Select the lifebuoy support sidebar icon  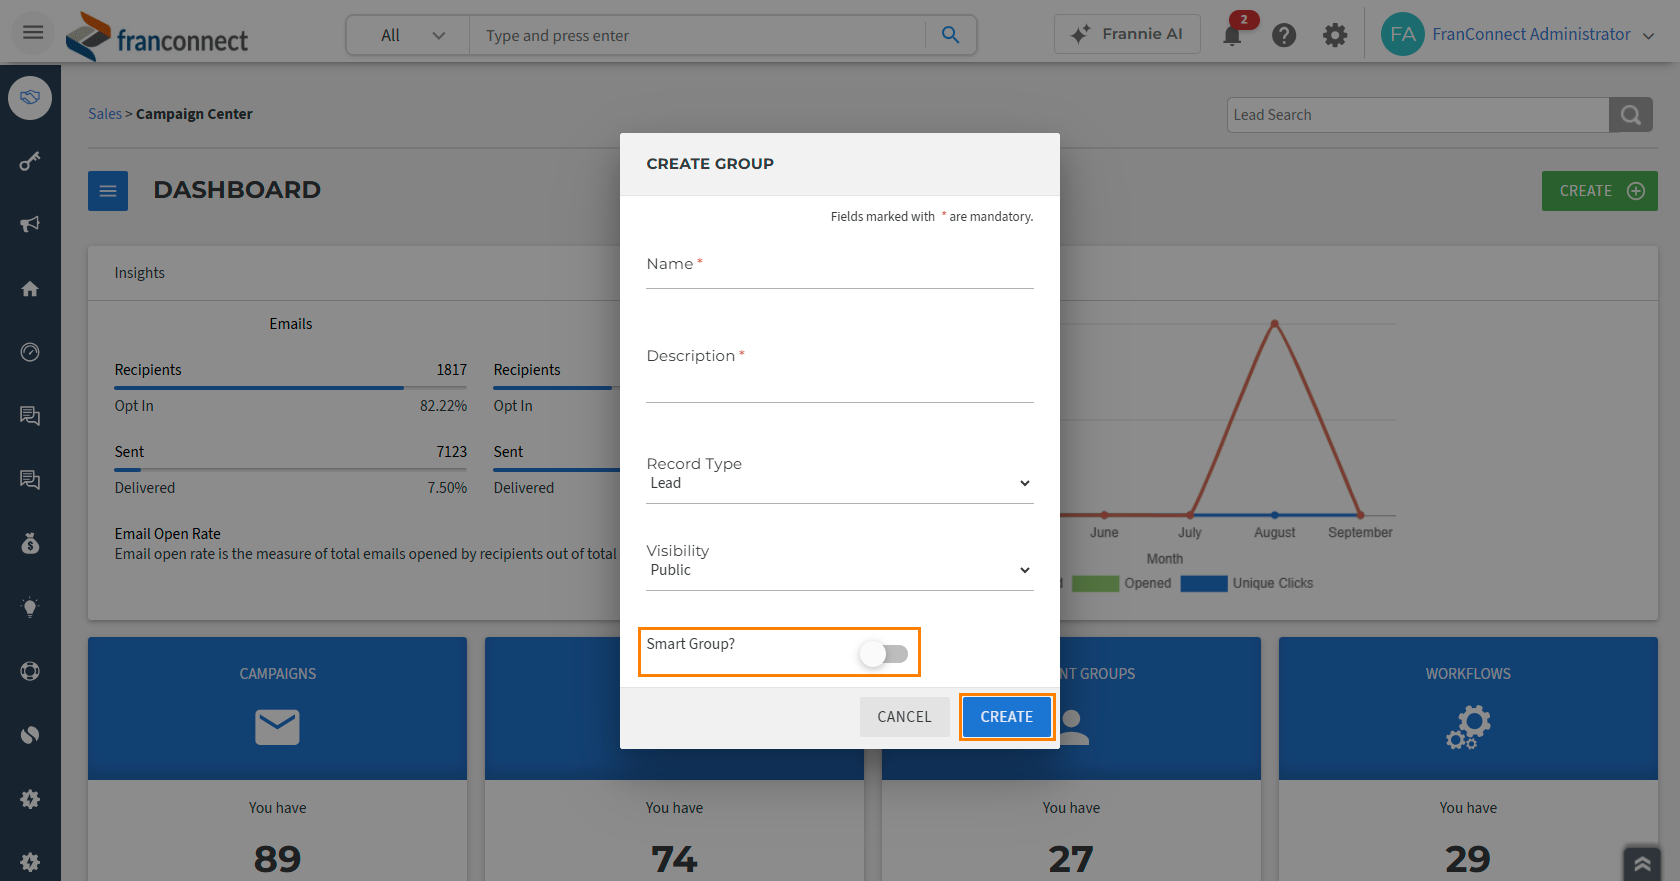[30, 671]
